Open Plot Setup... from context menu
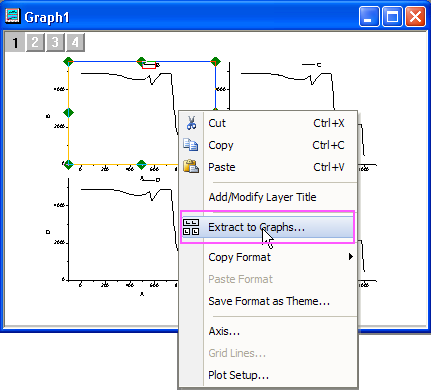The image size is (431, 390). pyautogui.click(x=238, y=375)
